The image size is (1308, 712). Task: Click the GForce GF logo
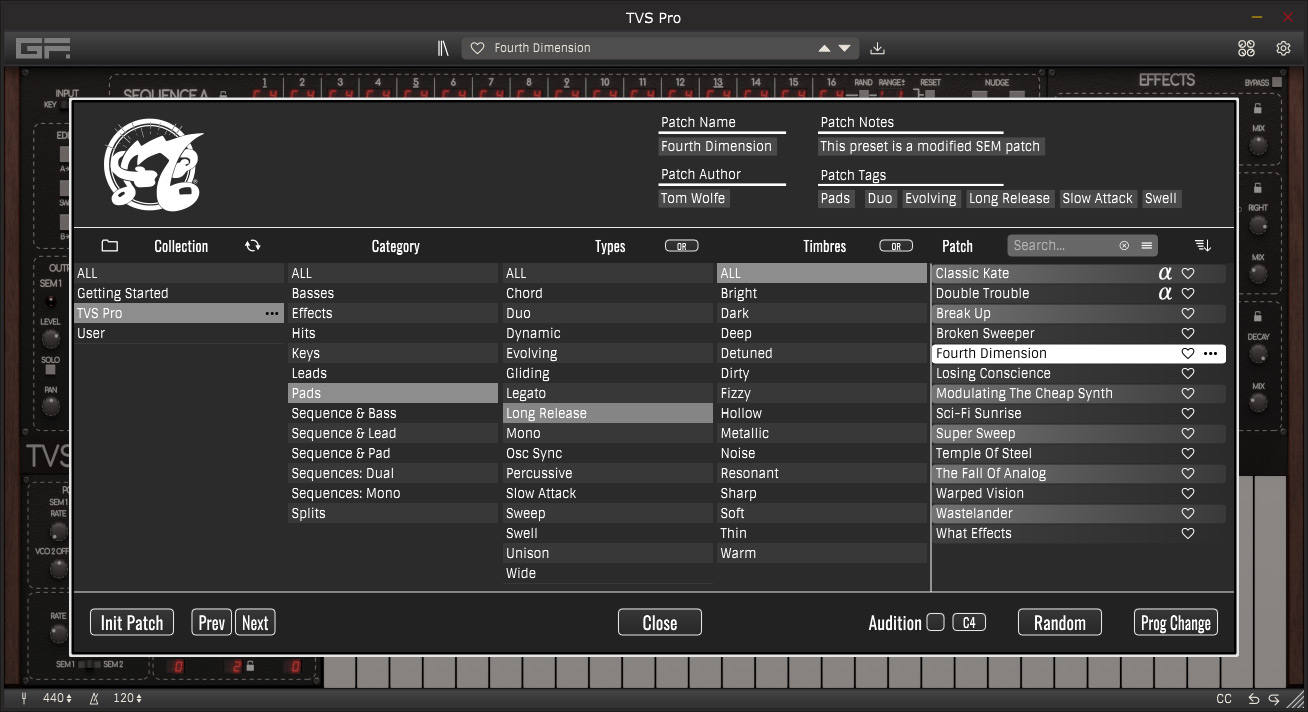(43, 48)
